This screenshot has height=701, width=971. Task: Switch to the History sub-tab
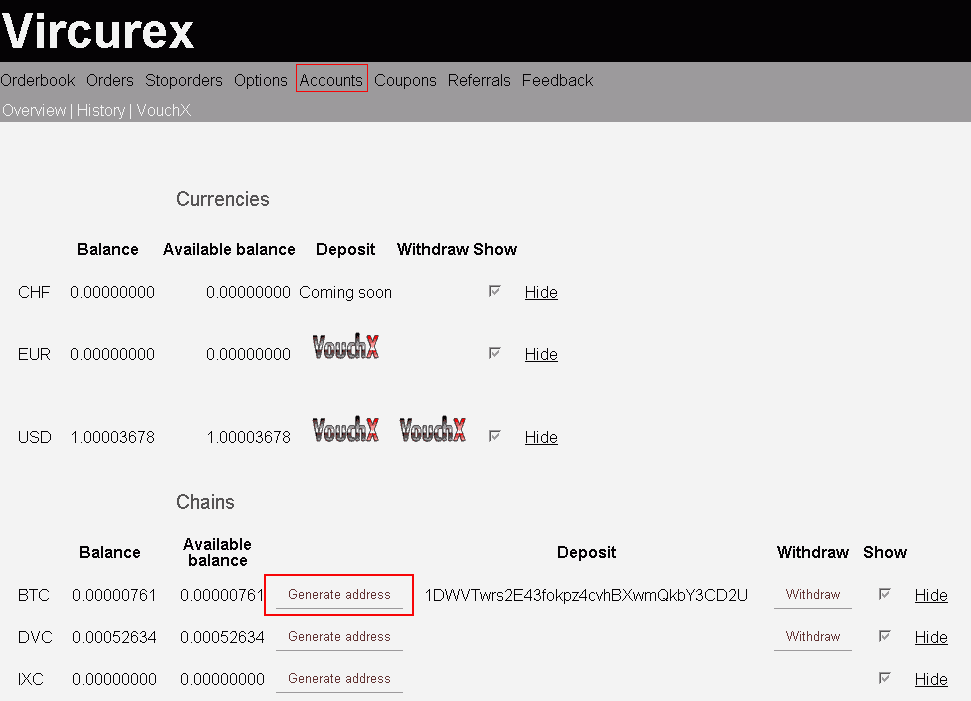pyautogui.click(x=101, y=110)
